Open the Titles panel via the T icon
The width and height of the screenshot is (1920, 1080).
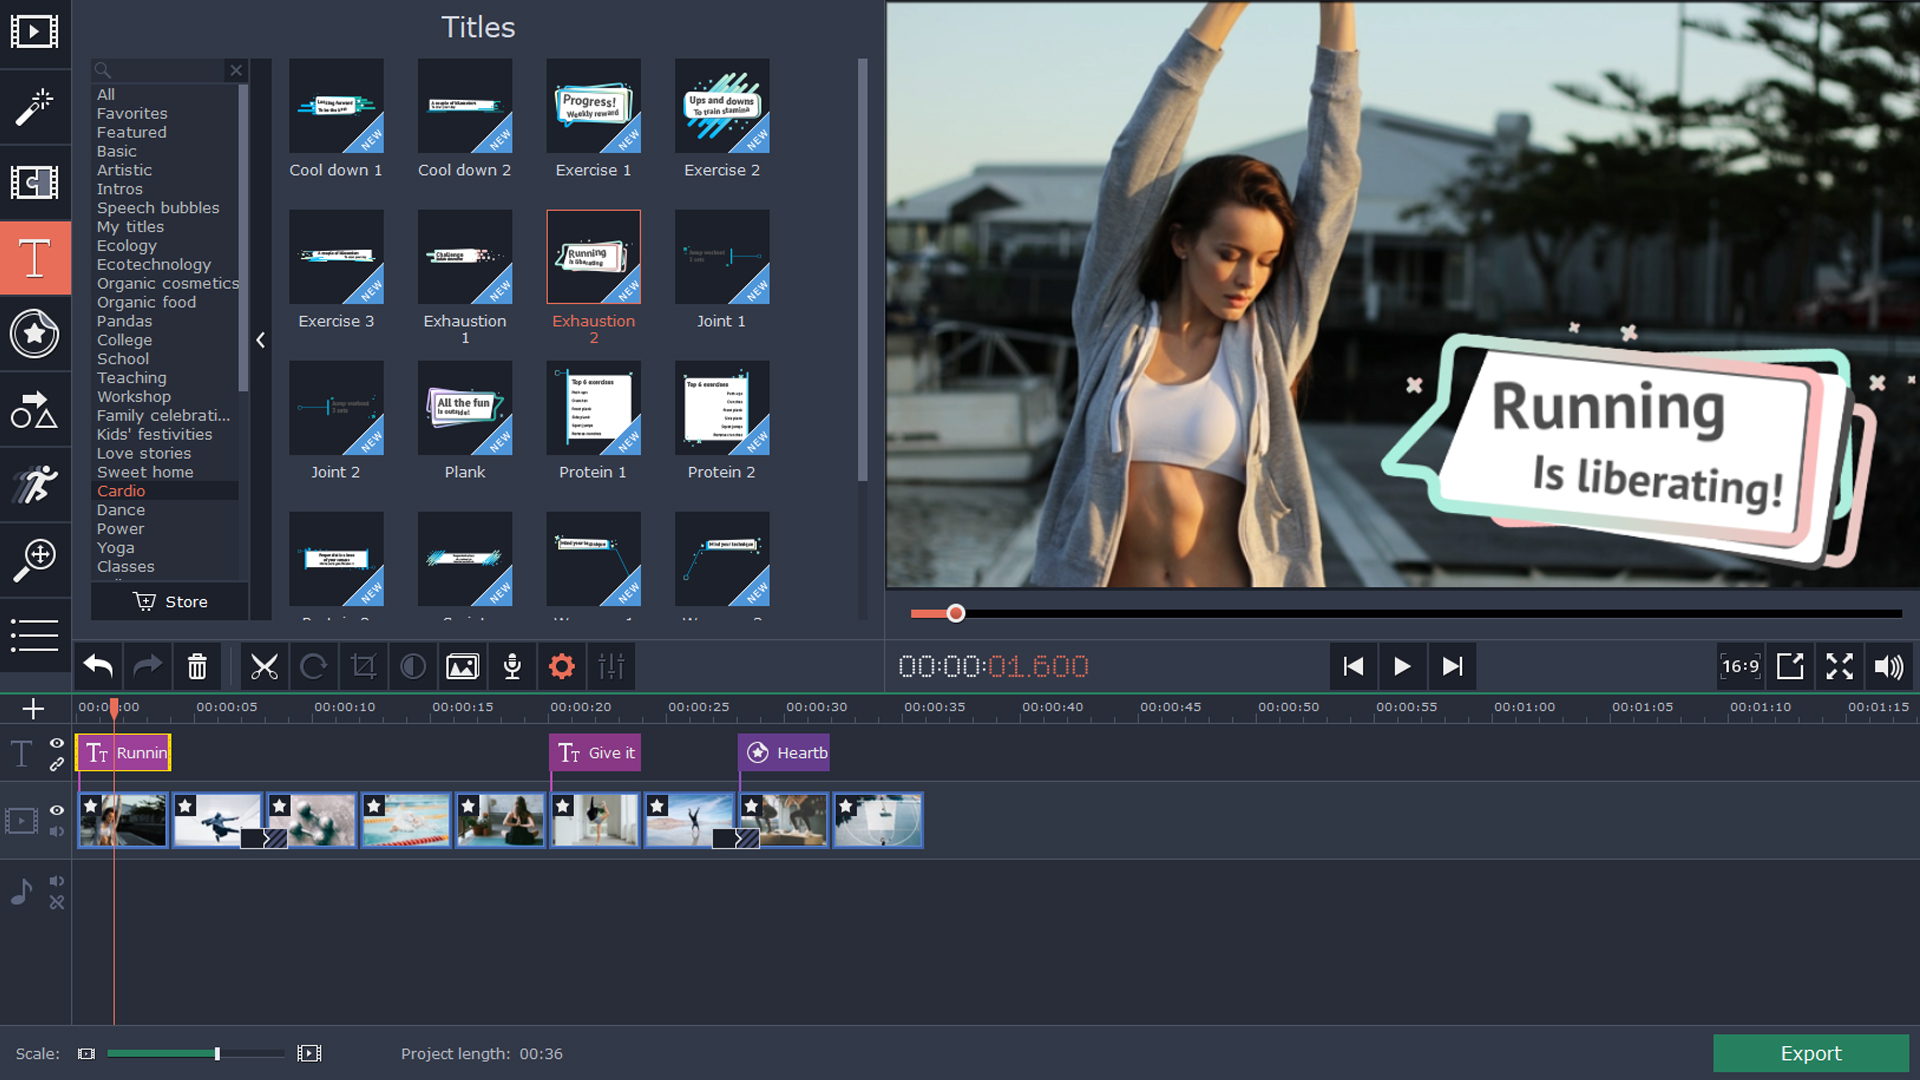35,257
